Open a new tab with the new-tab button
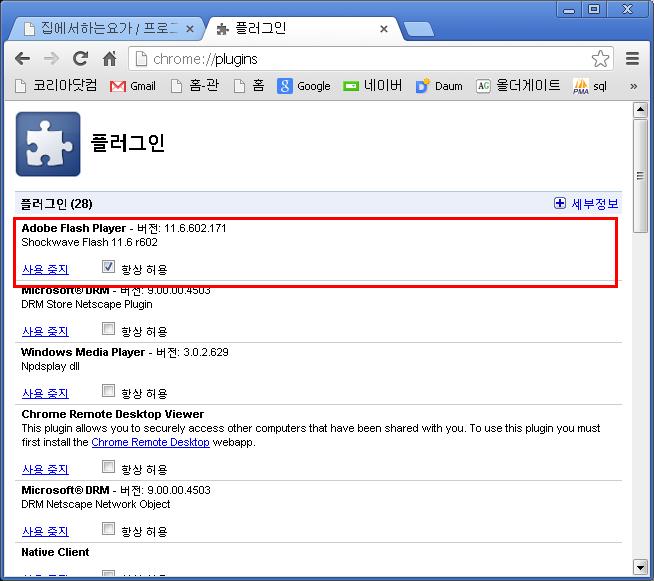The height and width of the screenshot is (581, 654). pos(419,30)
